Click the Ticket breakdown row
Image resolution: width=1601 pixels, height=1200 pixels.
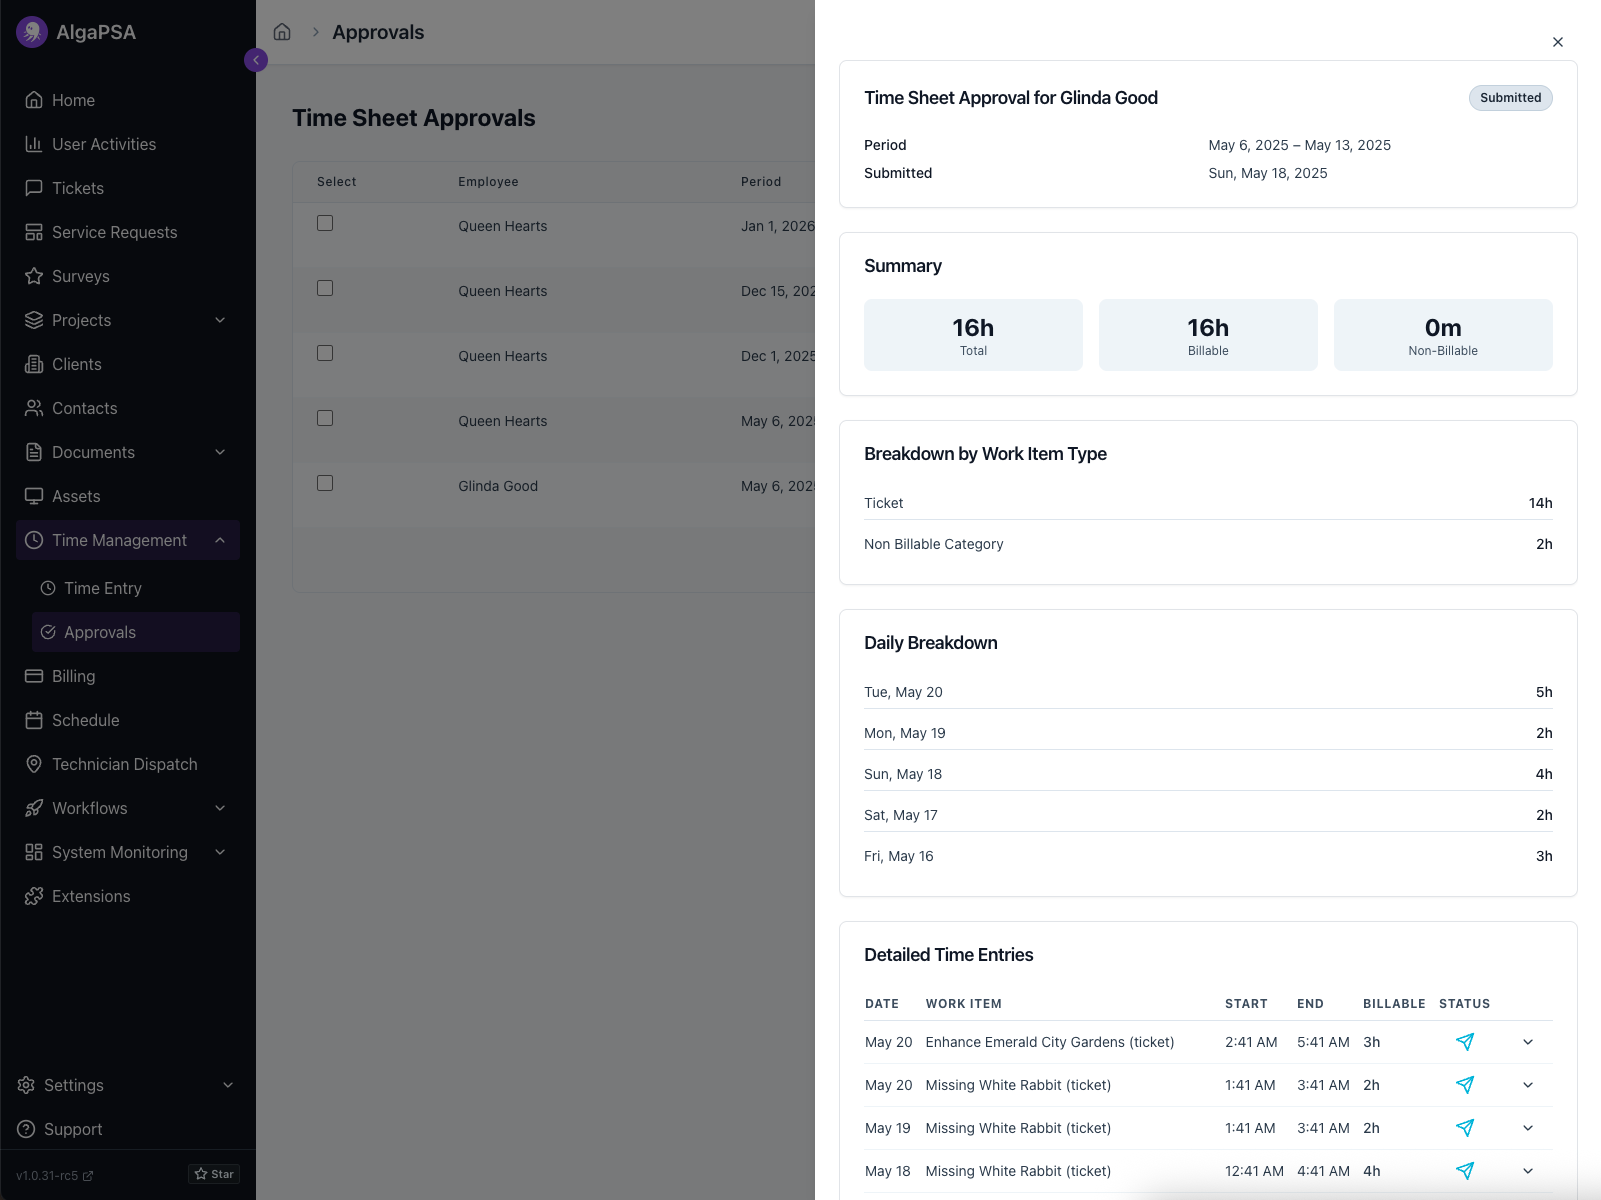[1208, 503]
